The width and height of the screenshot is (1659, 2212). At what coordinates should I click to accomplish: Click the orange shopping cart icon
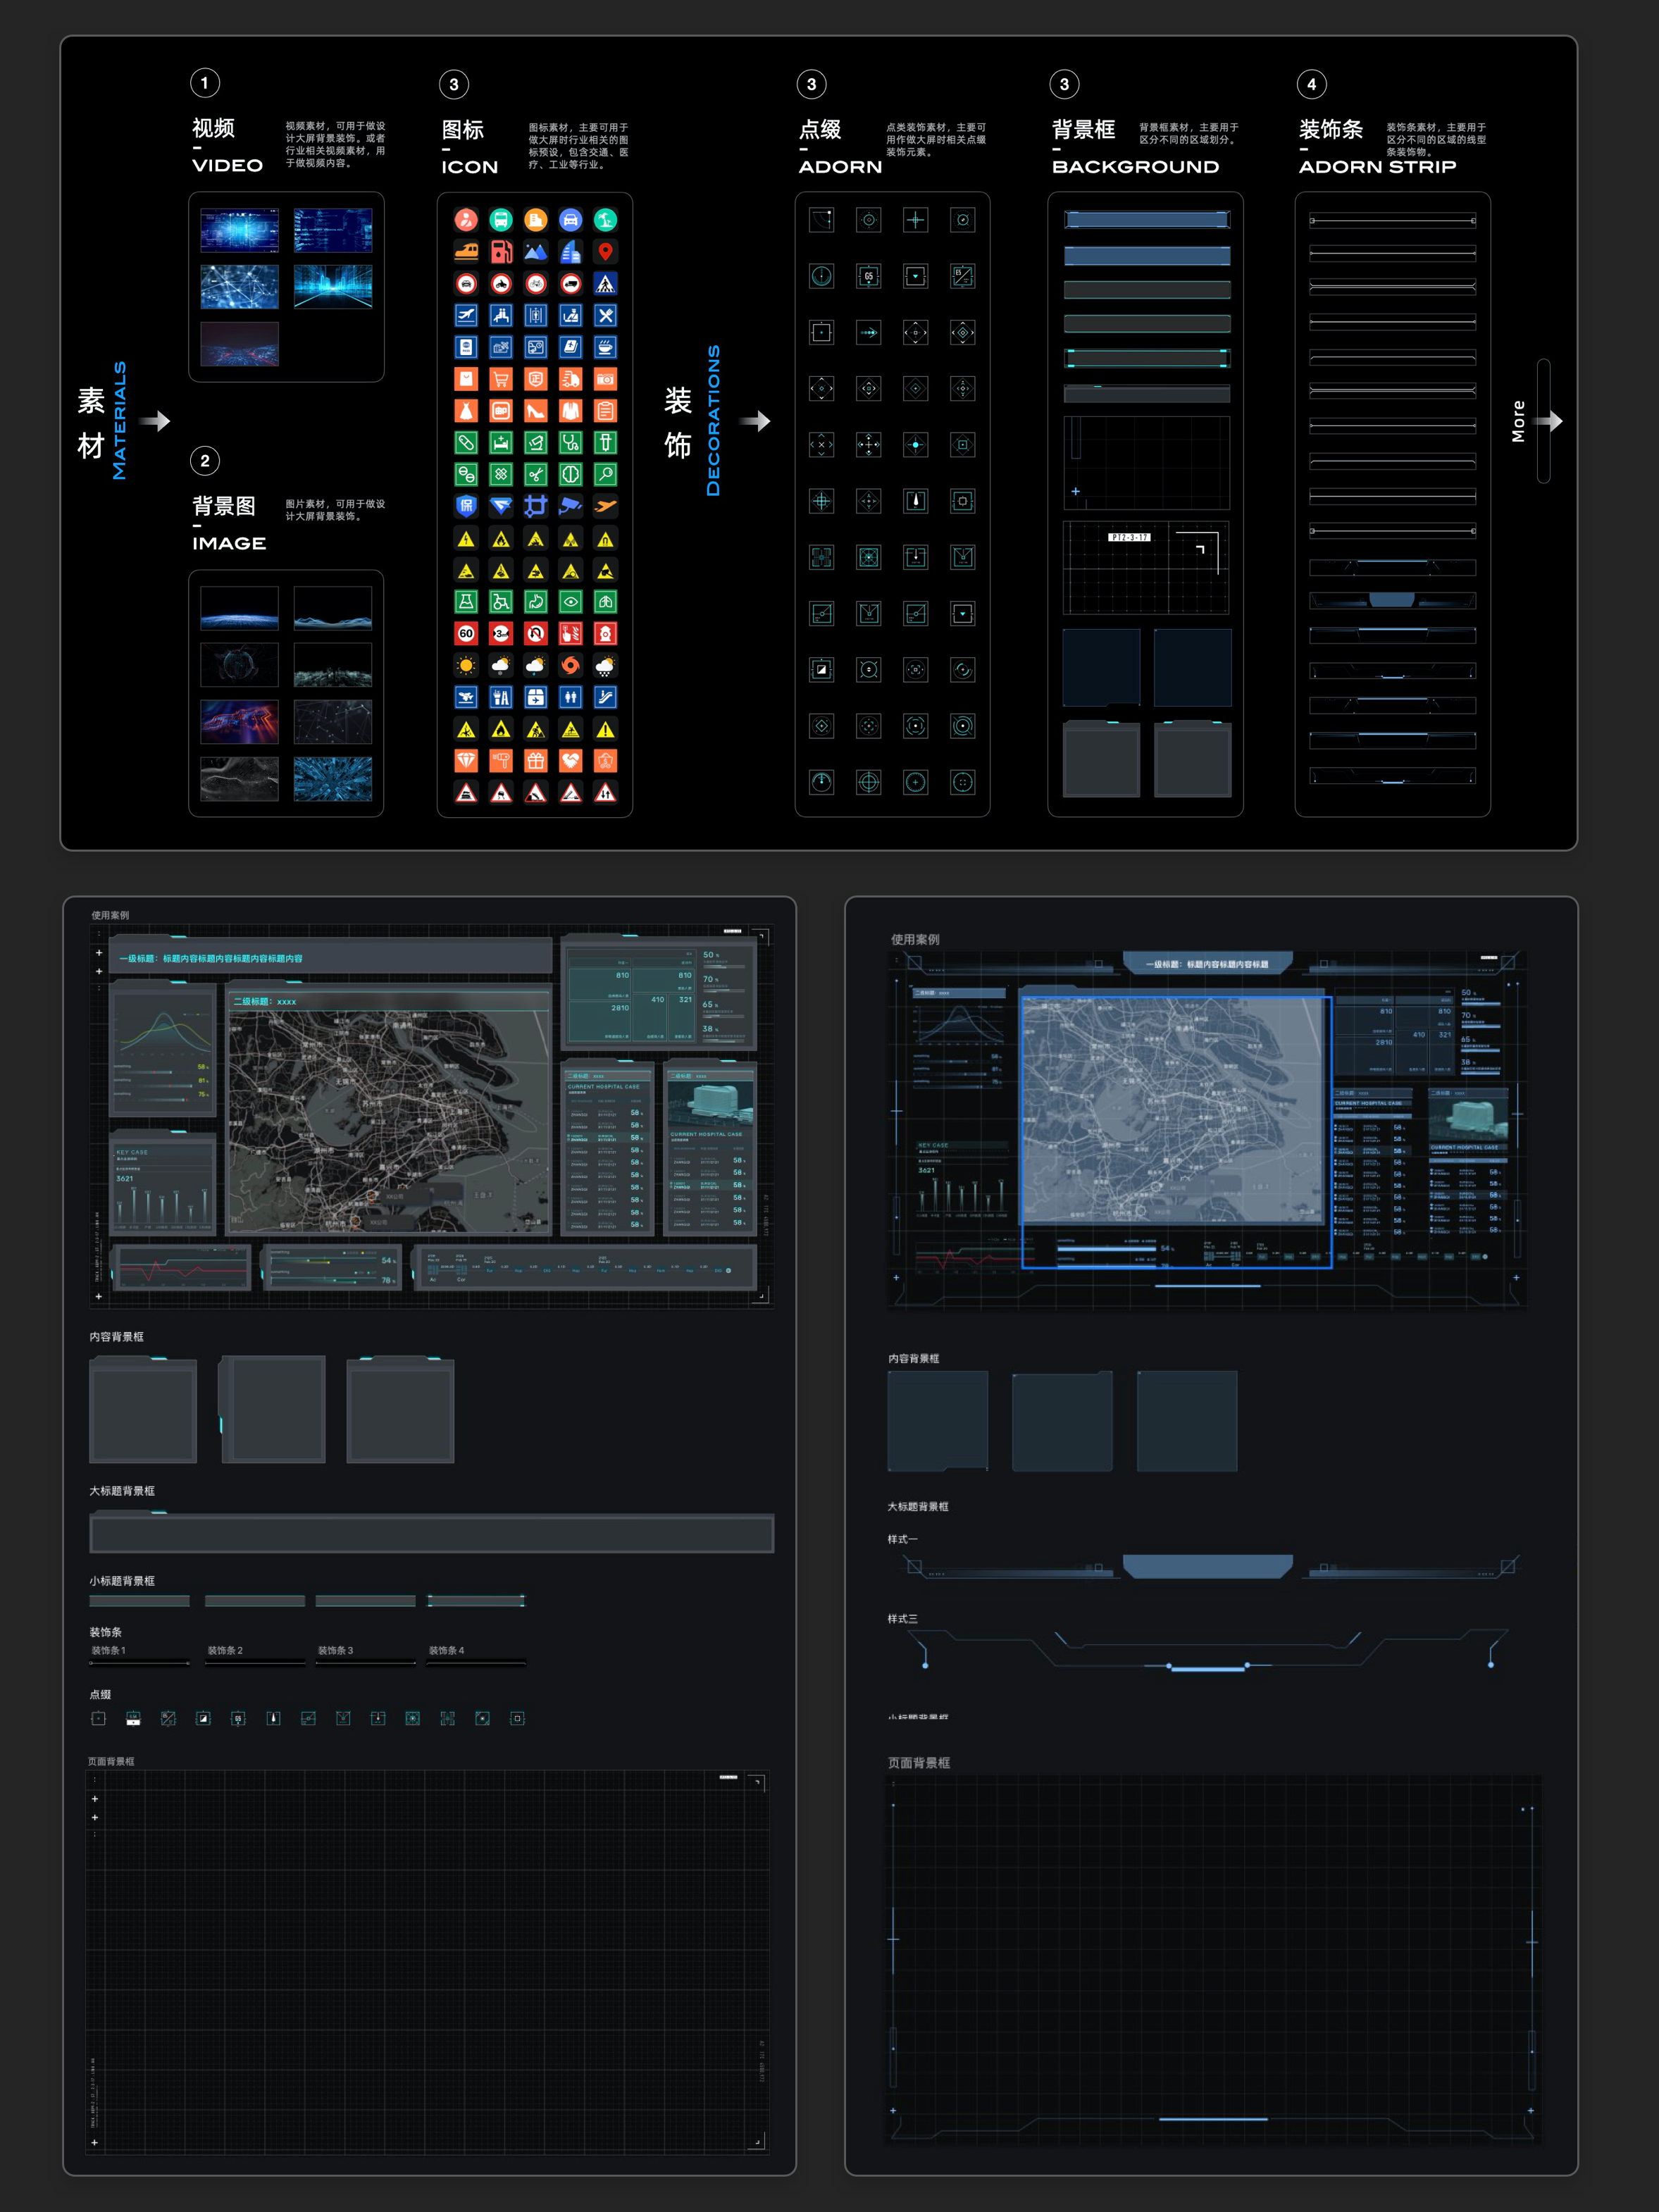[x=501, y=379]
